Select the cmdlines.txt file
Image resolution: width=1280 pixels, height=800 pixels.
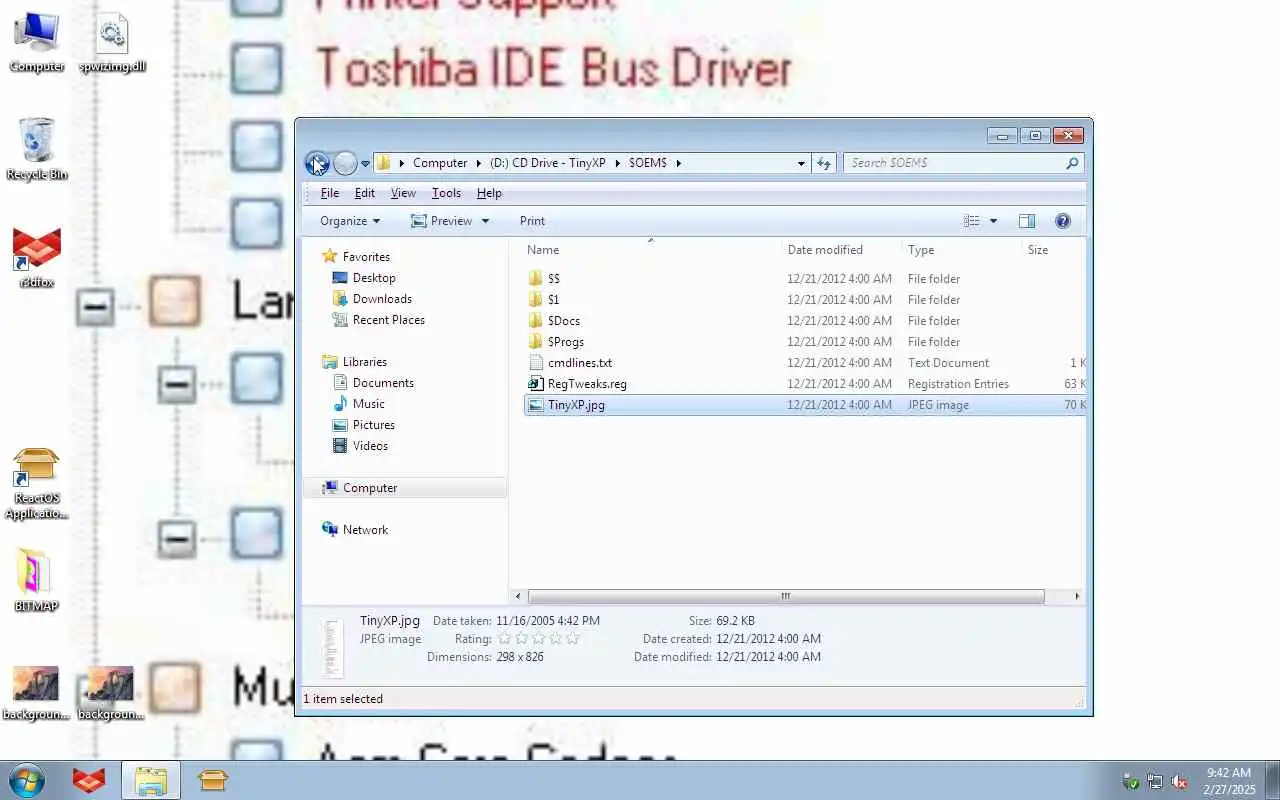[x=579, y=363]
